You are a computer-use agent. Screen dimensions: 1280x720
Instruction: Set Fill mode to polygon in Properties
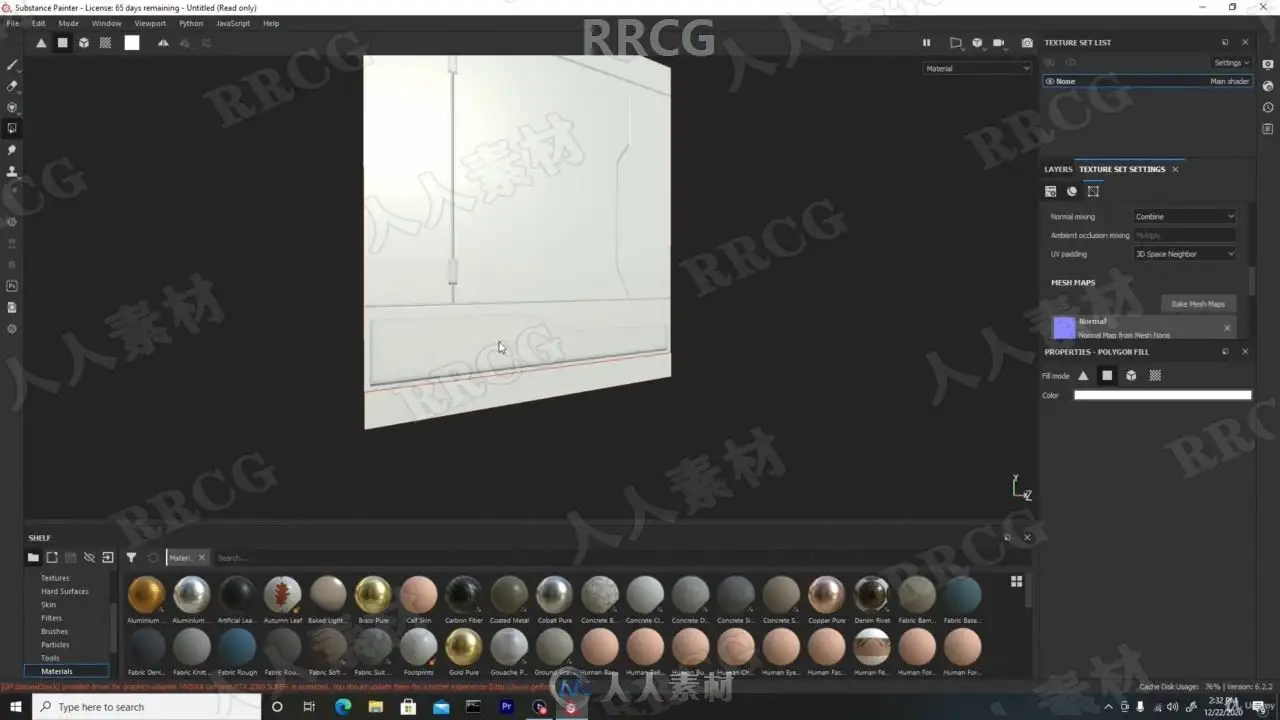pos(1107,376)
